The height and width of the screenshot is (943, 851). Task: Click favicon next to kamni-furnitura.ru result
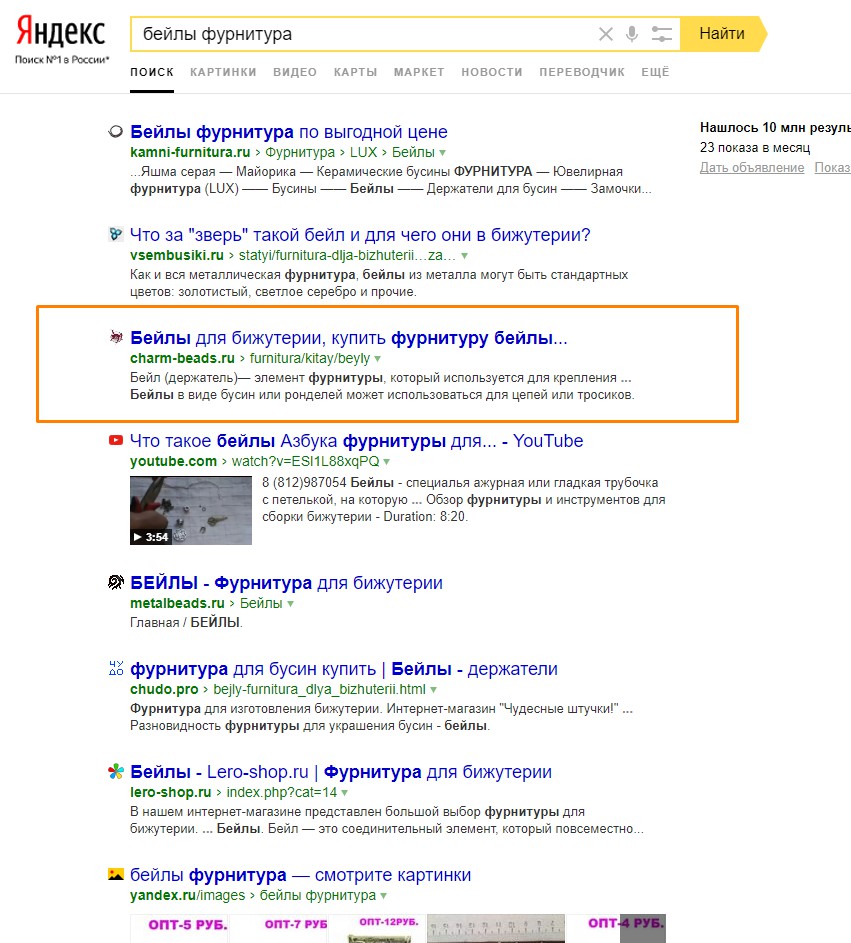pos(115,132)
